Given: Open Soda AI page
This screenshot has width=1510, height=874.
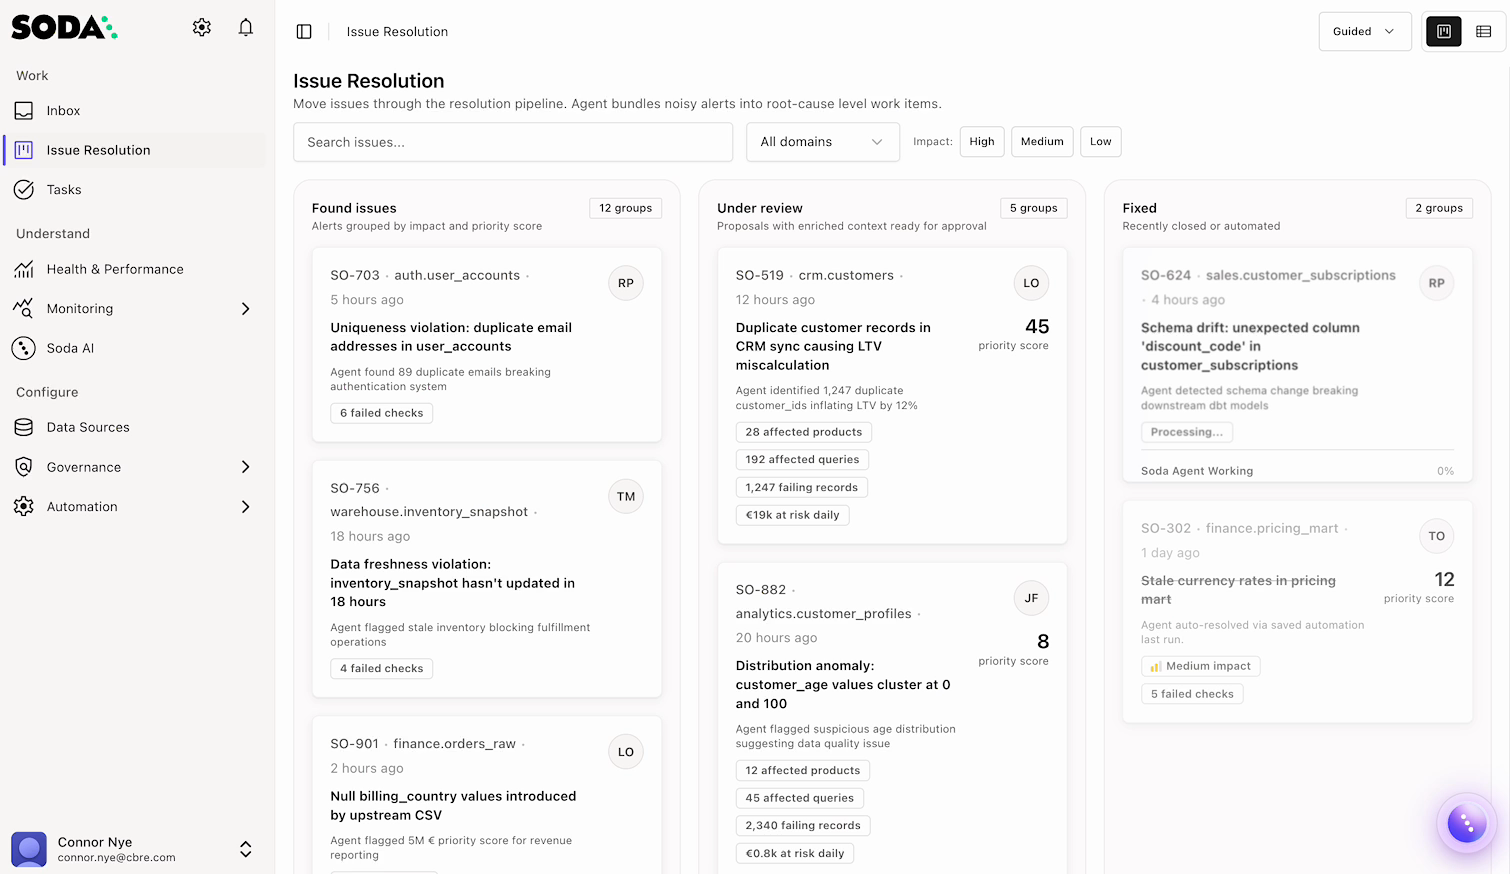Looking at the screenshot, I should [135, 348].
